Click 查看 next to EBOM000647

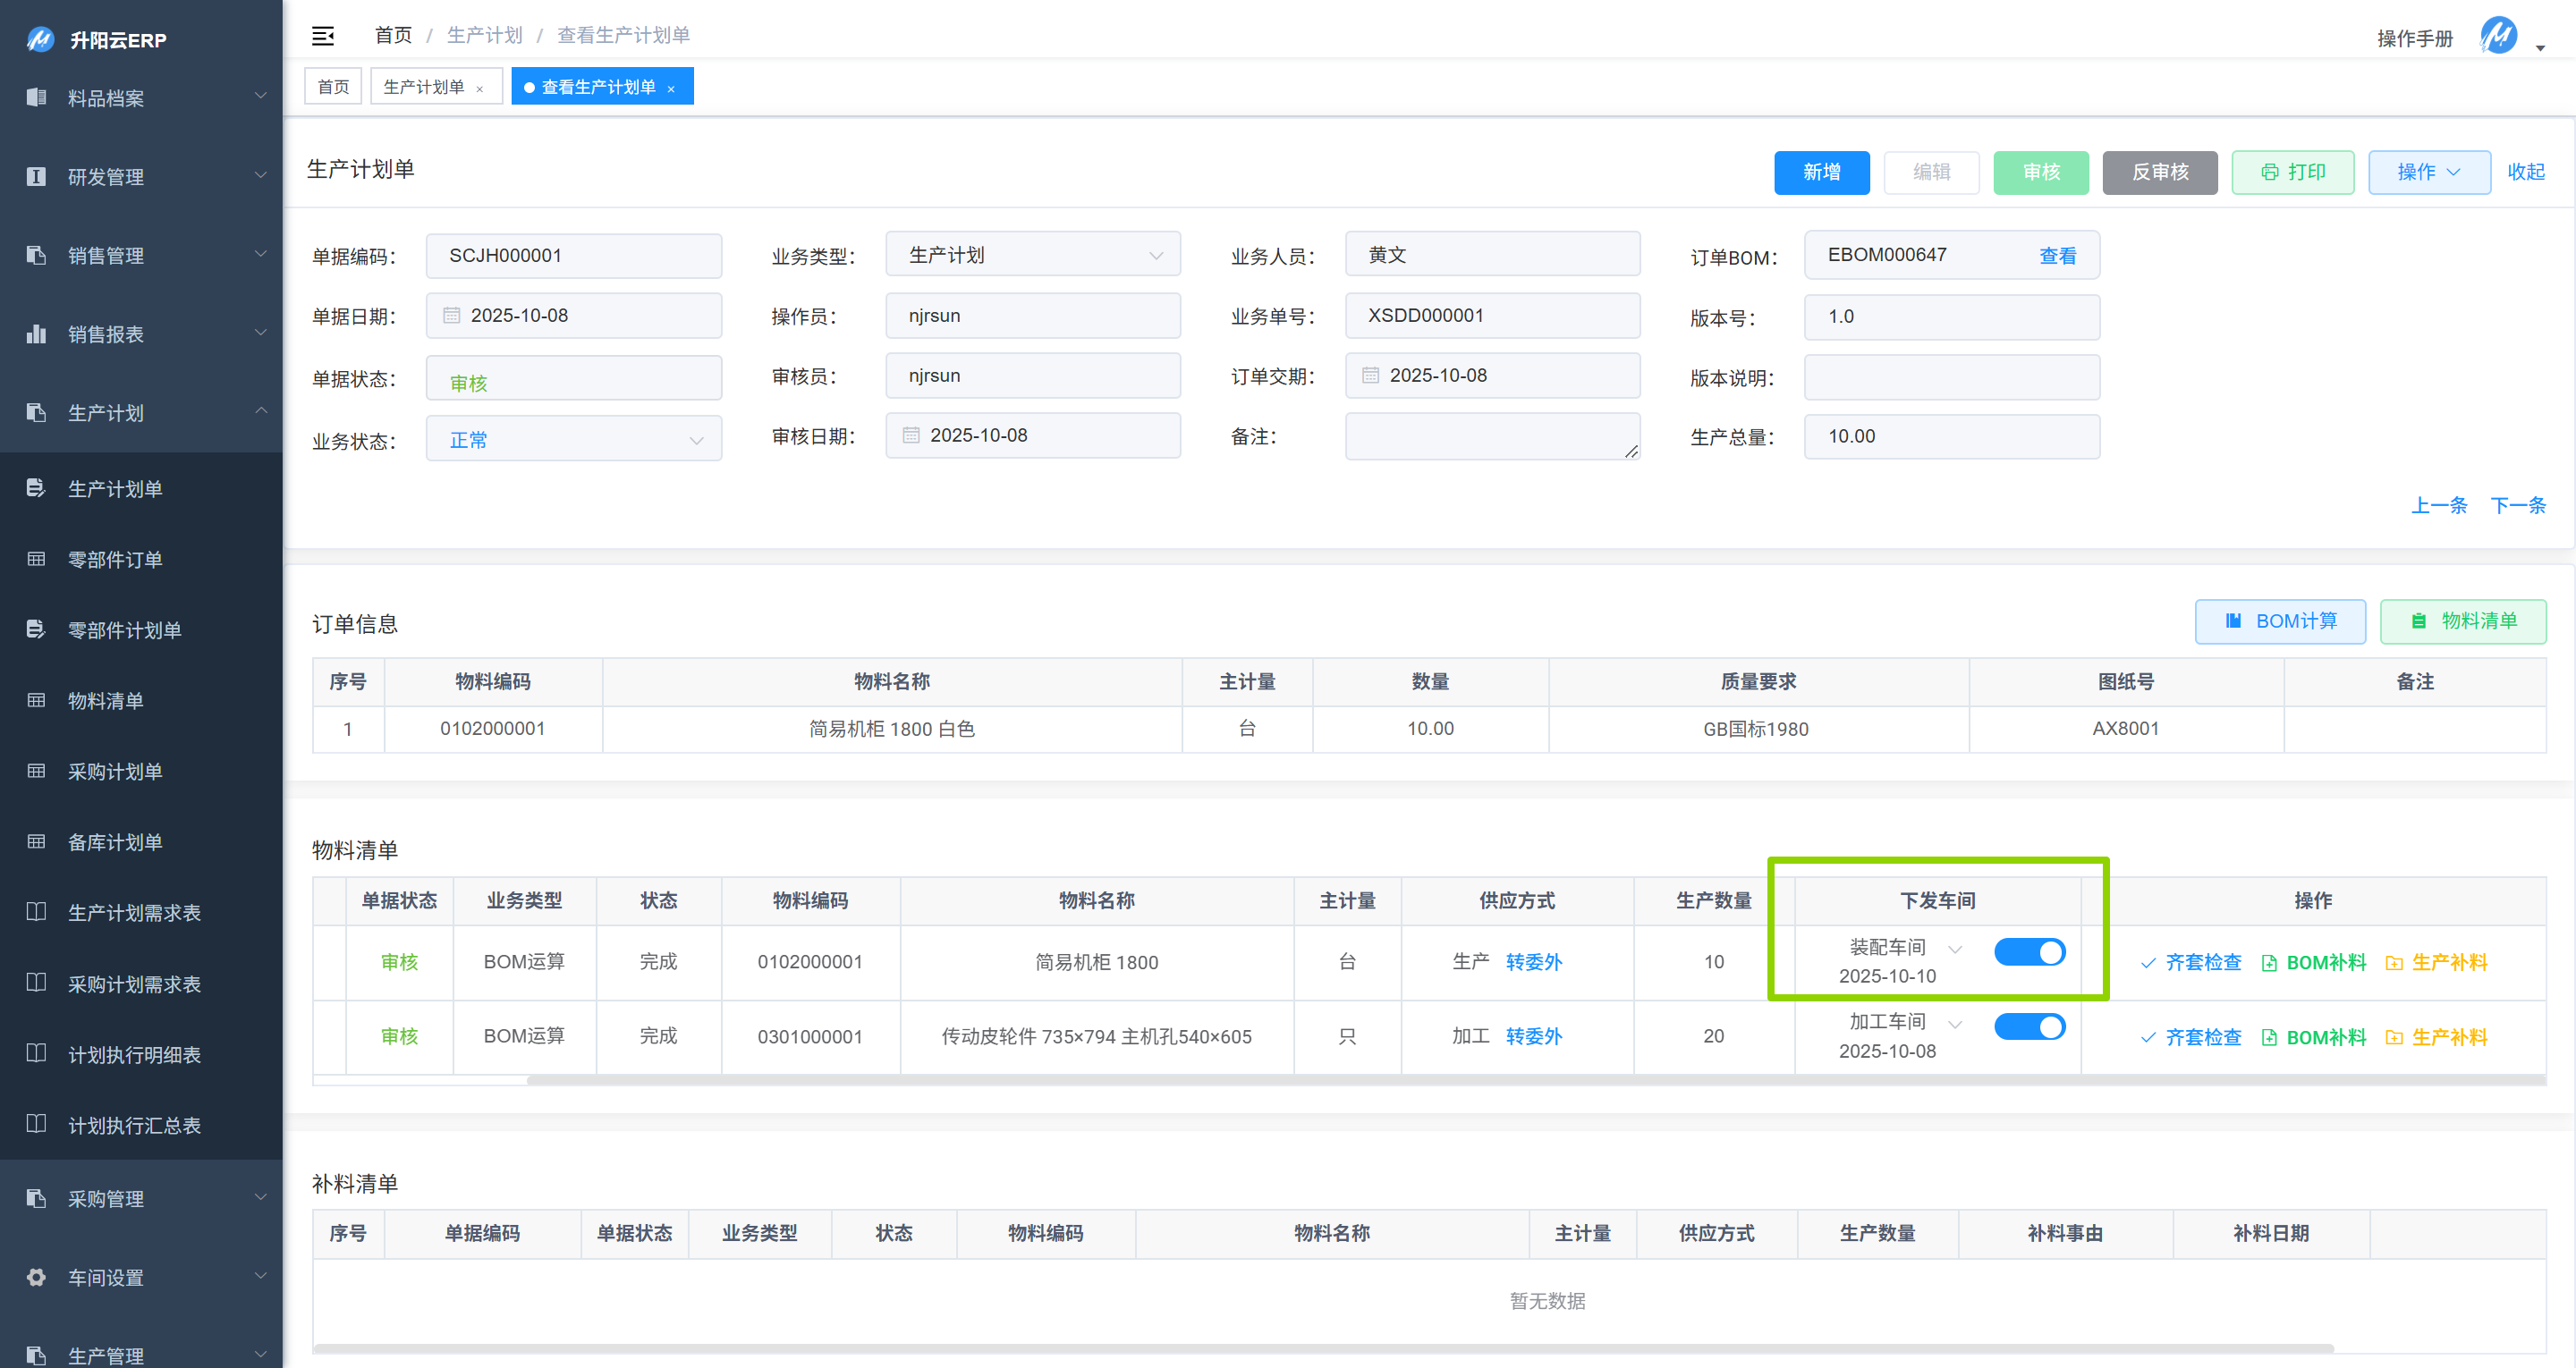coord(2059,255)
